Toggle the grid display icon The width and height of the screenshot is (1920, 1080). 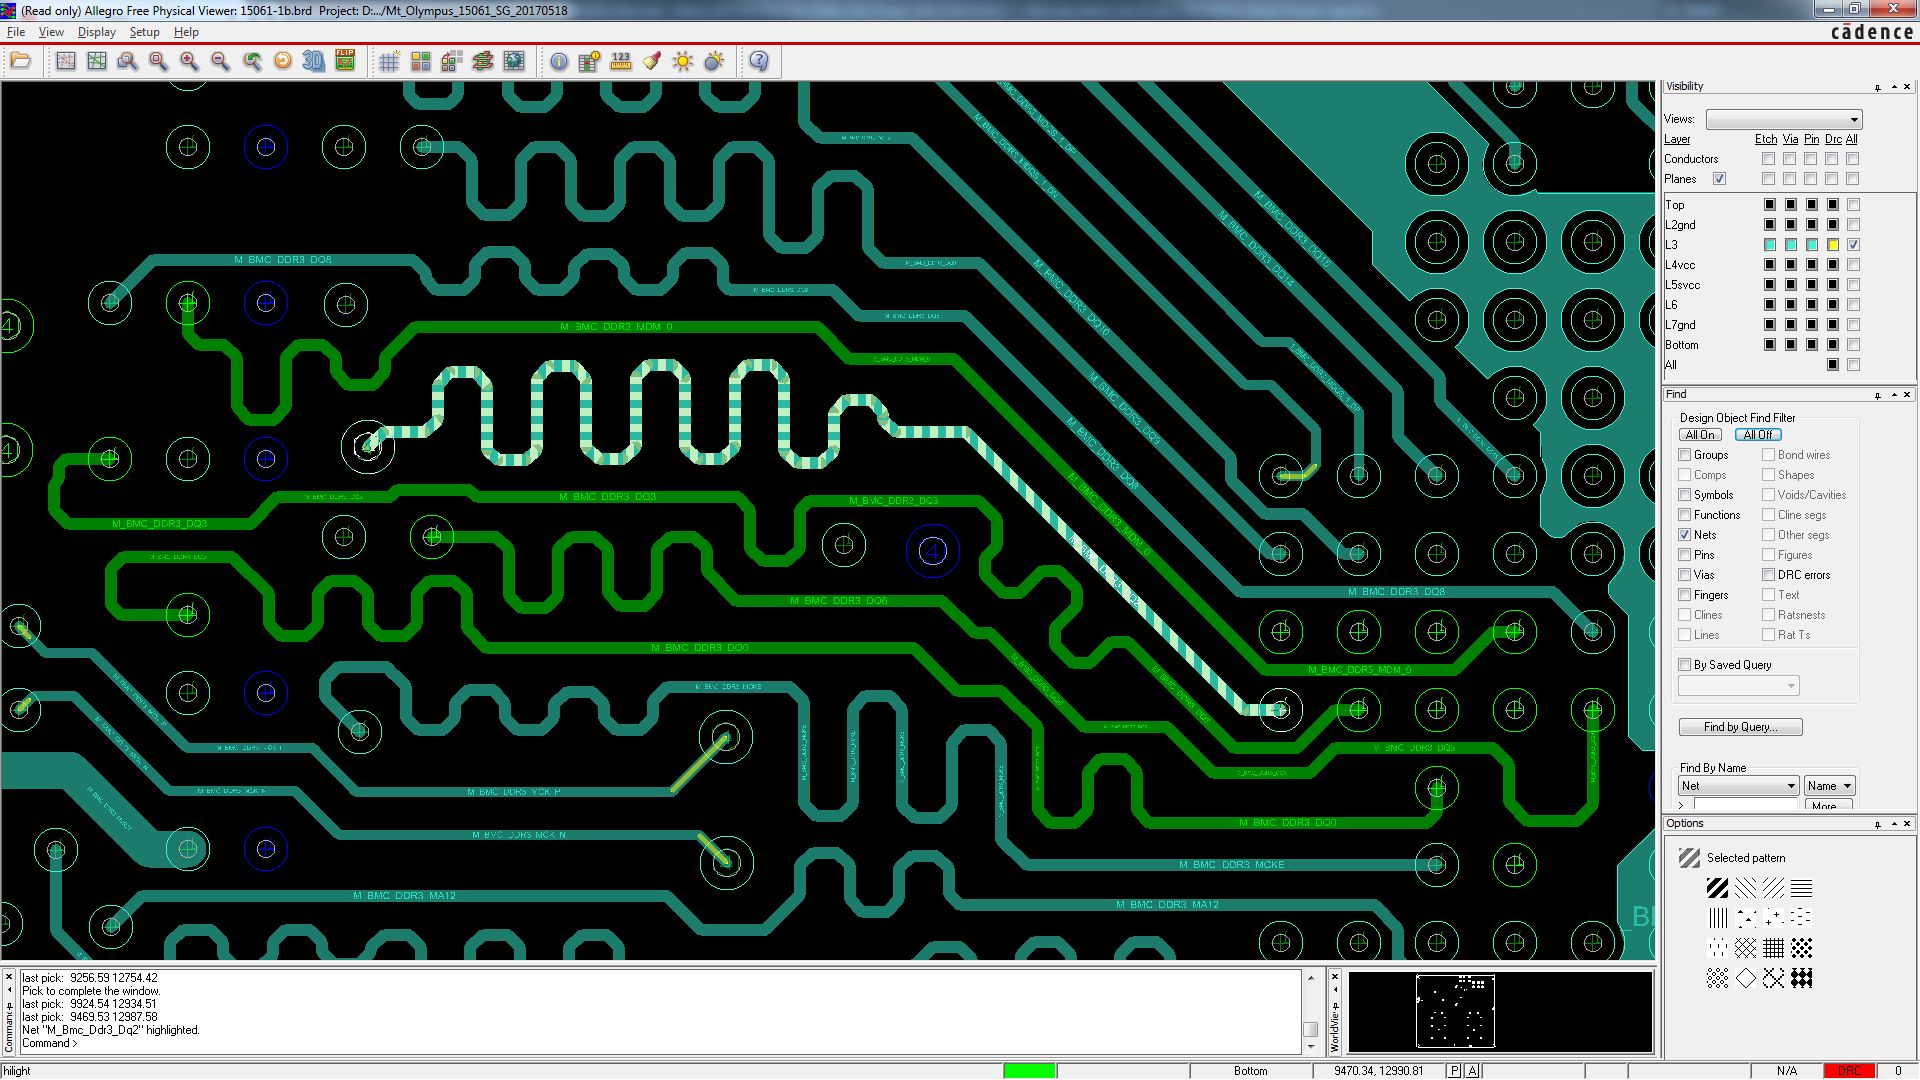(389, 62)
